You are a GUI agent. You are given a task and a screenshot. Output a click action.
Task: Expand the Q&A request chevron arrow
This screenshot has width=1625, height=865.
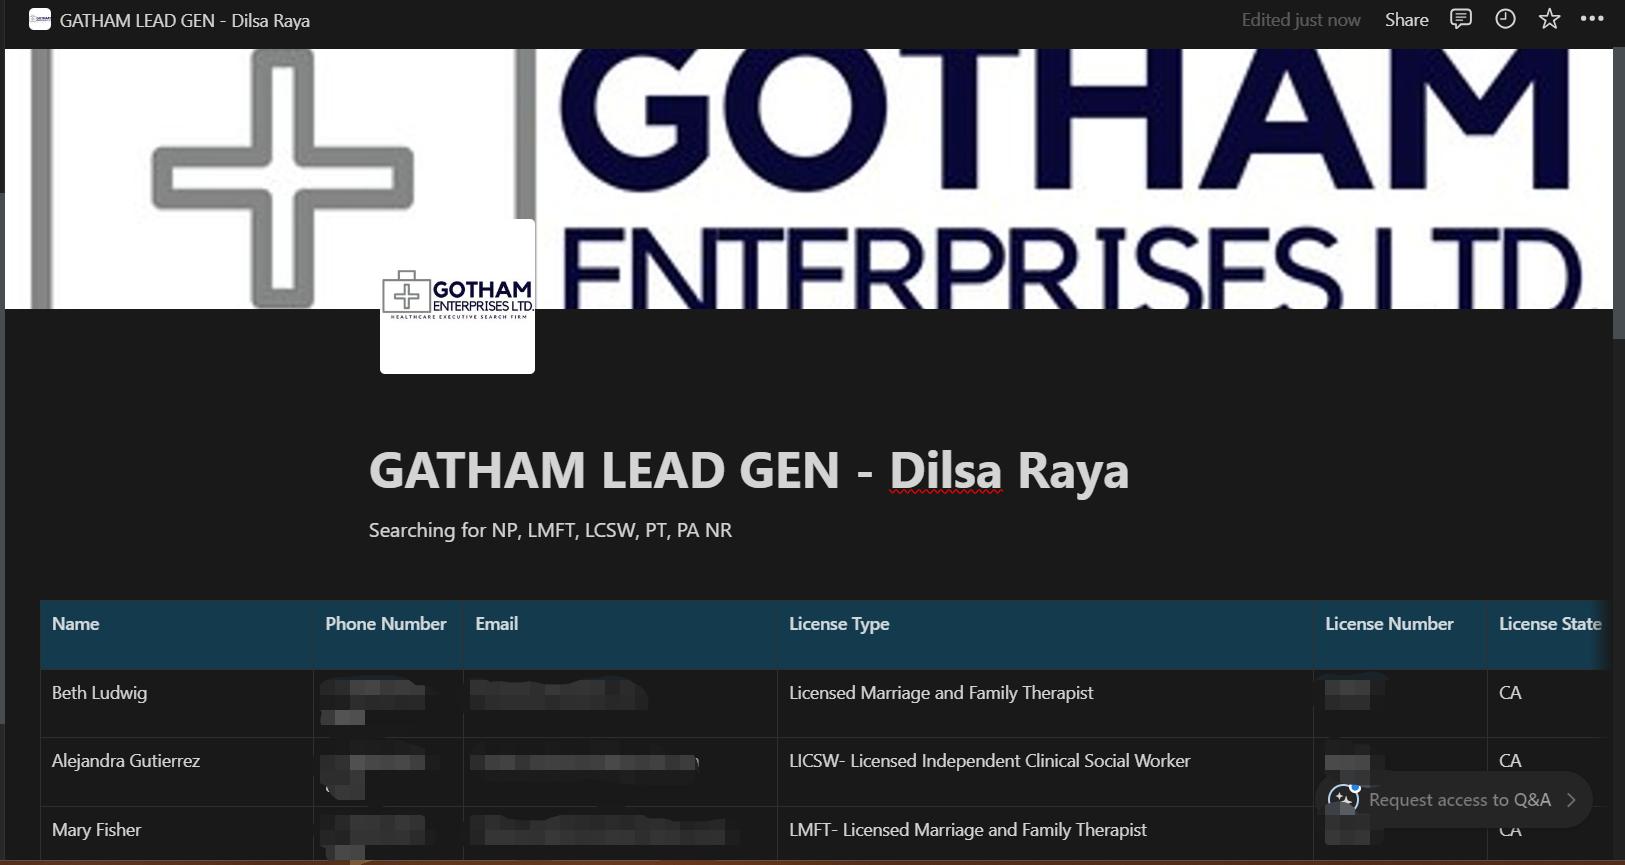[1571, 800]
